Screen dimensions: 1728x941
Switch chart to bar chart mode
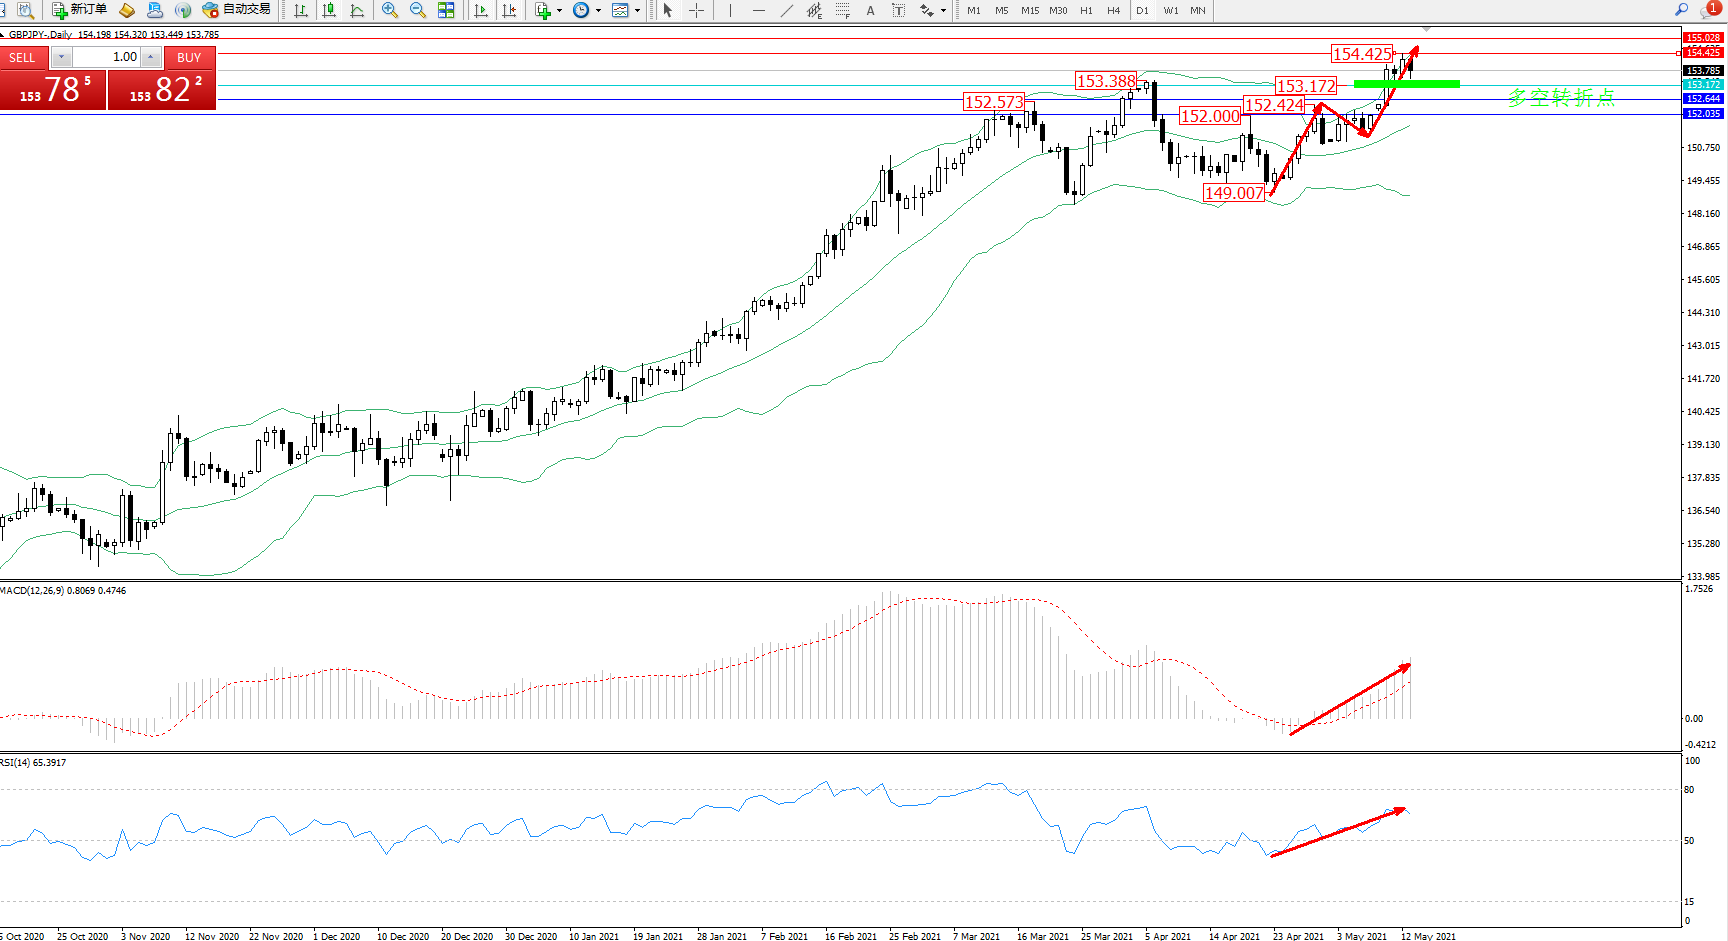tap(301, 10)
